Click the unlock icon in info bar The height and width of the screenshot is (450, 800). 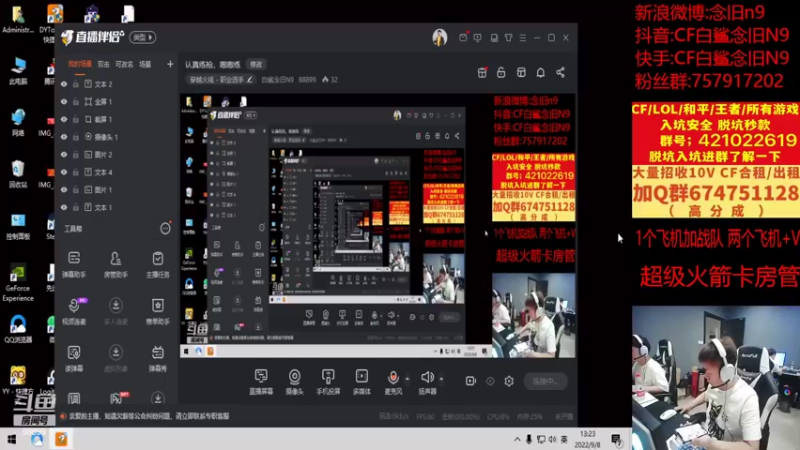pos(501,72)
